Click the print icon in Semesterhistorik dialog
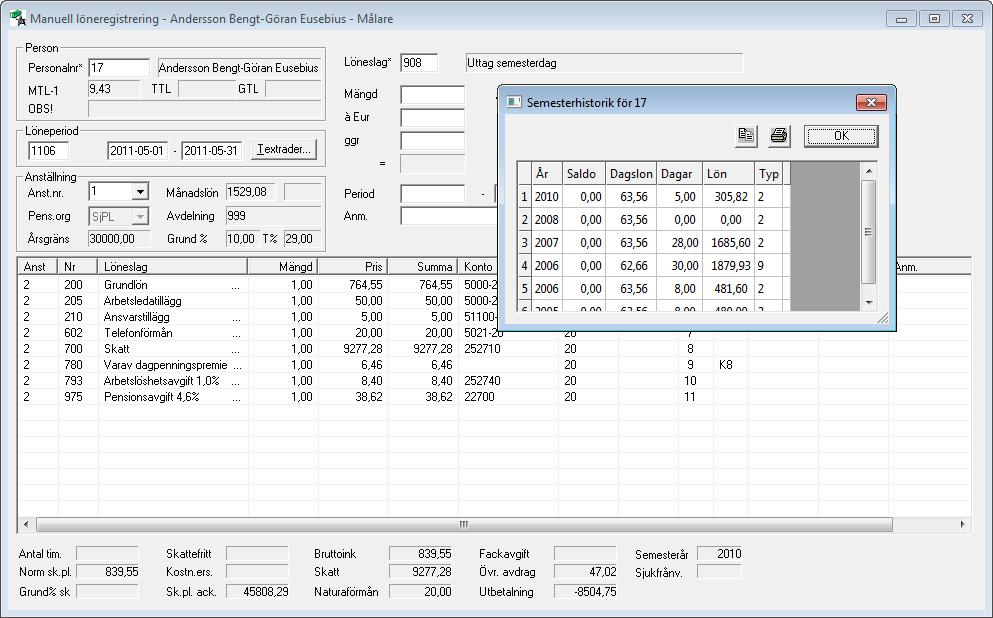Viewport: 993px width, 618px height. [x=779, y=136]
